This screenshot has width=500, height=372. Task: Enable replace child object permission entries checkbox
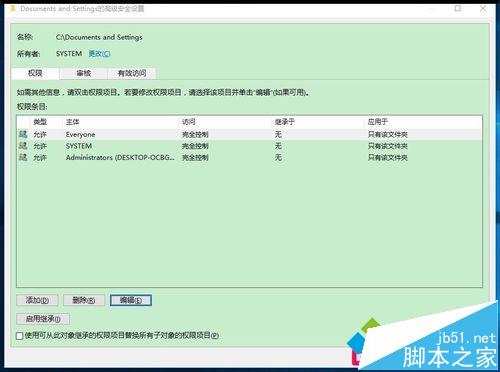click(x=20, y=336)
